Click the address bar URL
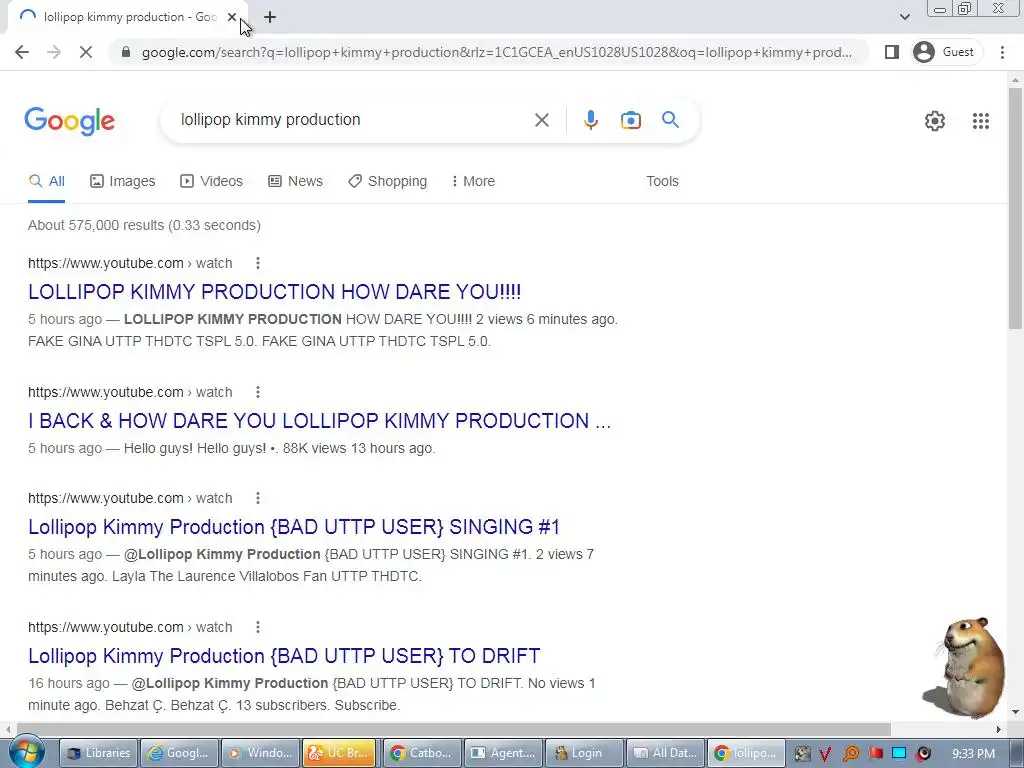The width and height of the screenshot is (1024, 768). [496, 52]
